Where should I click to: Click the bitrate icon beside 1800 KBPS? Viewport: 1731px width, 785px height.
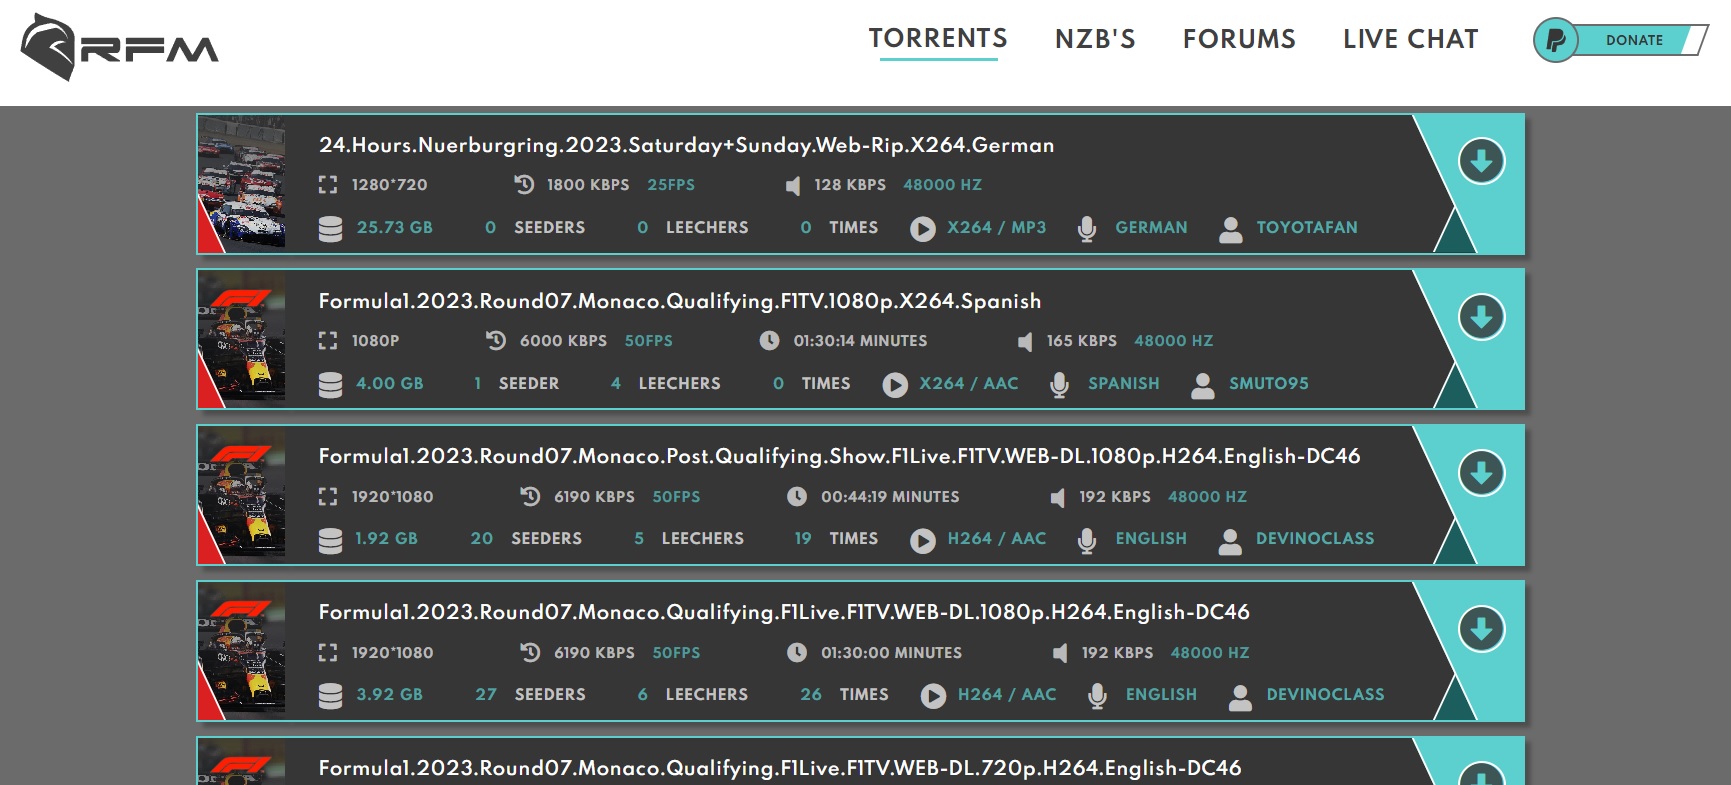pyautogui.click(x=524, y=184)
